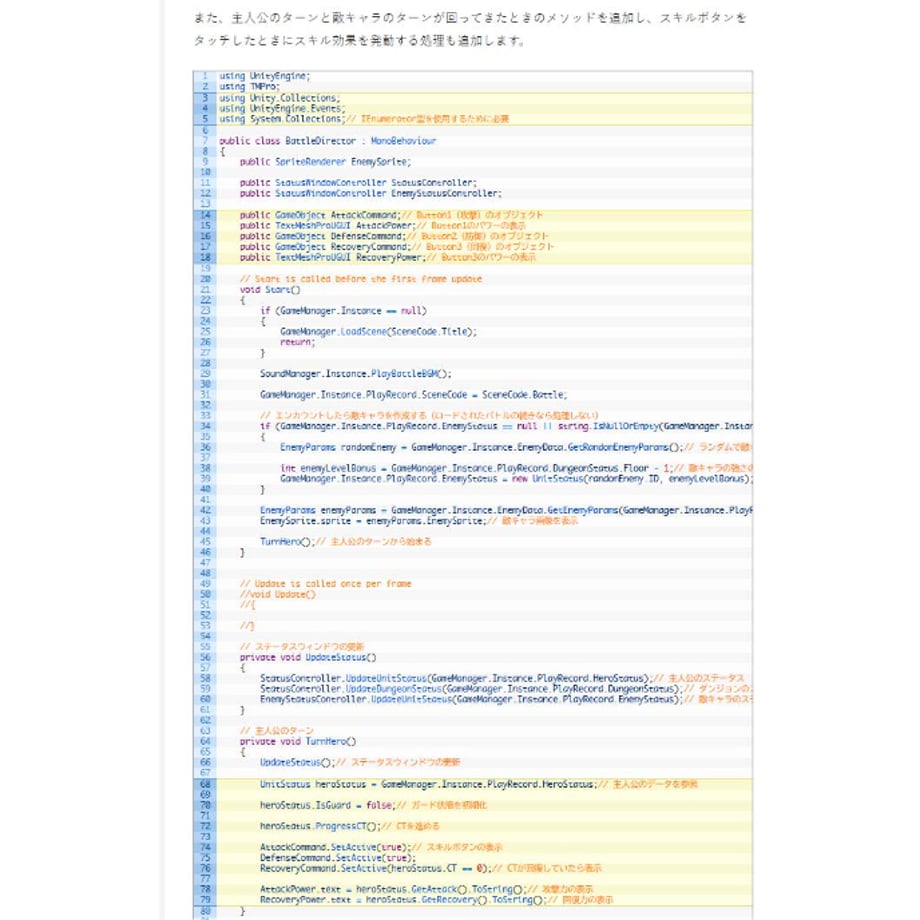Click 'GameManager.LoadScene(SceneCode.Title);' line

[378, 332]
